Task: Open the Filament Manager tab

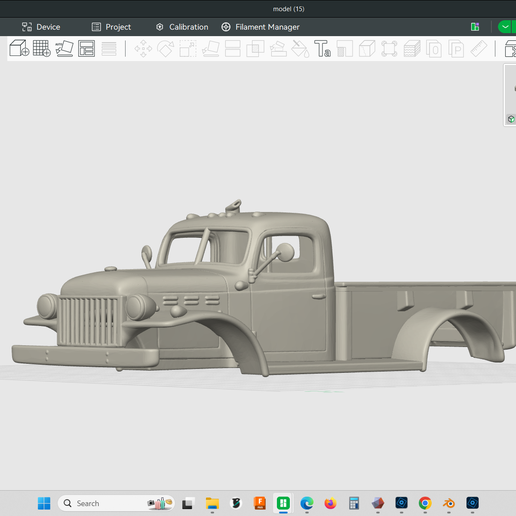Action: (260, 27)
